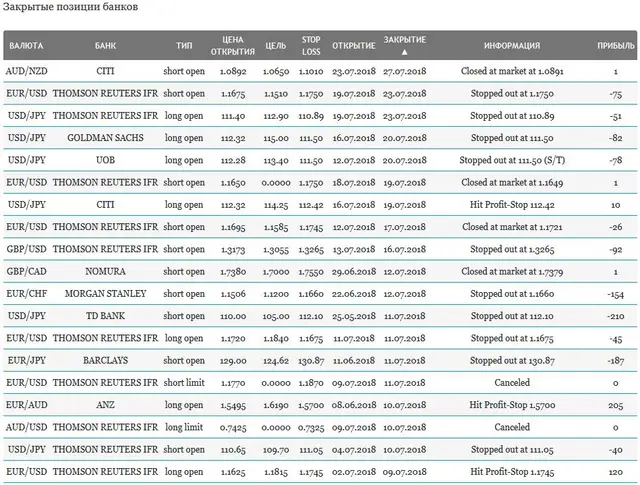Click profit value 205
Image resolution: width=640 pixels, height=485 pixels.
tap(616, 405)
